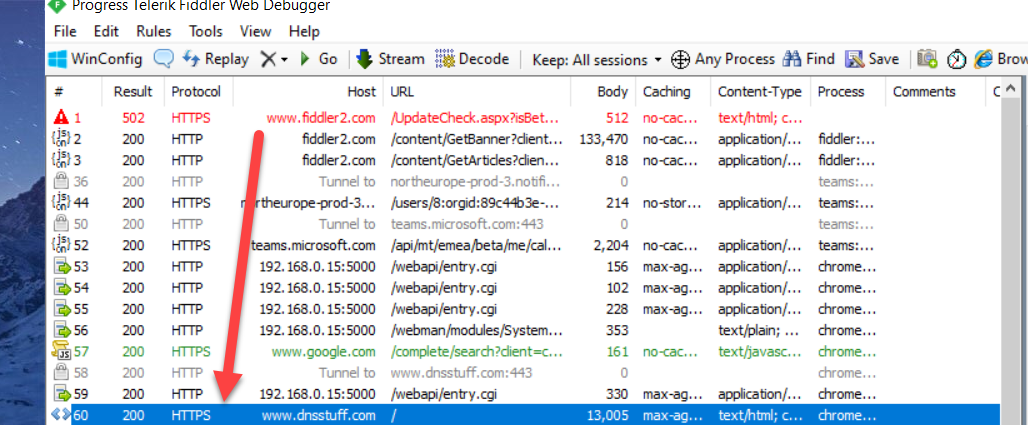Open the Tools menu

pos(206,31)
